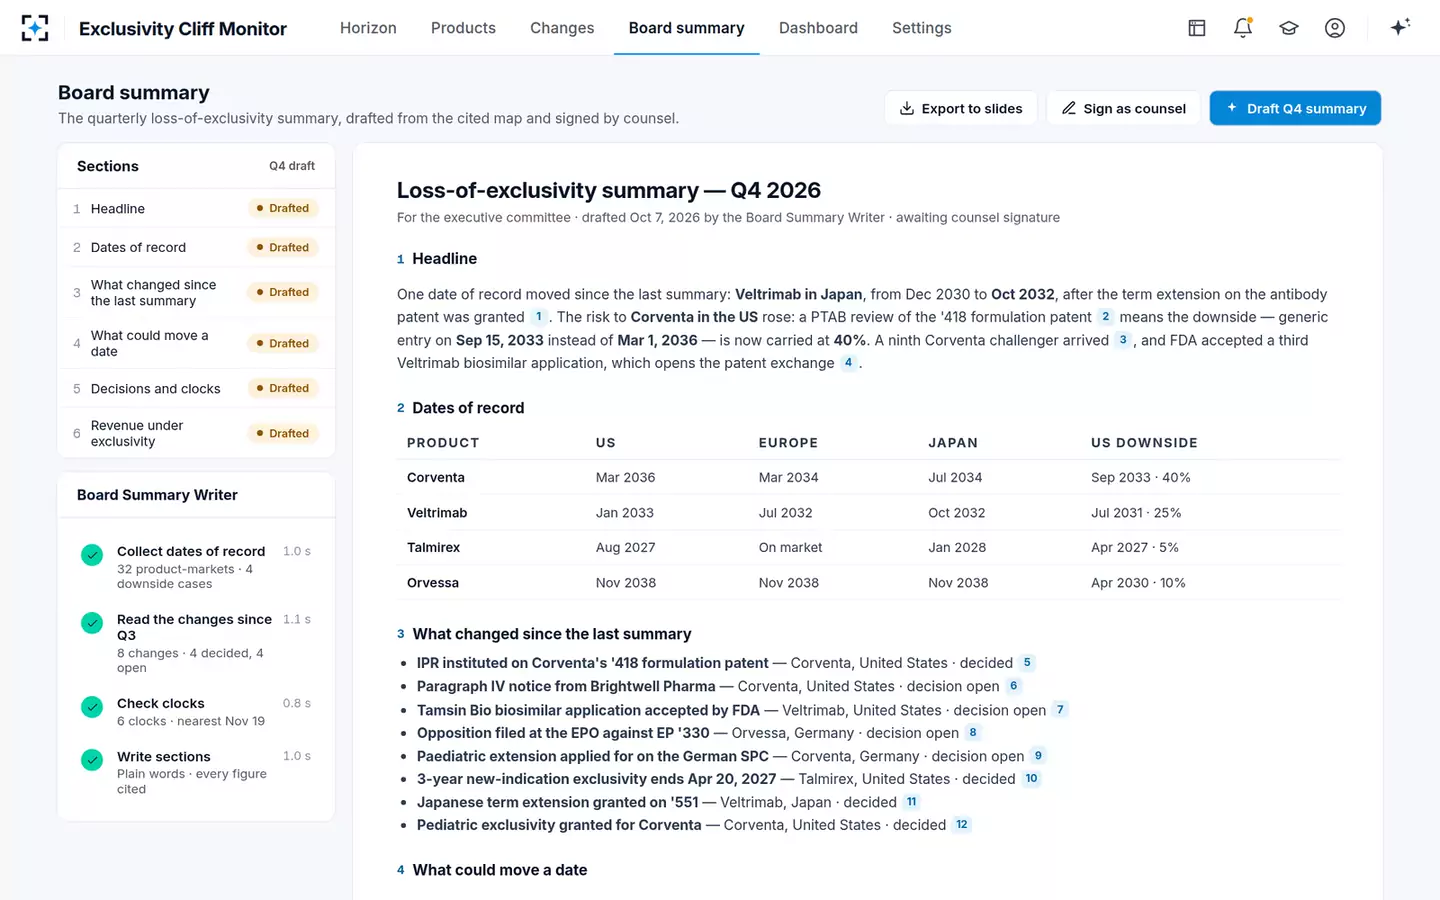
Task: Click the Exclusivity Cliff Monitor logo icon
Action: point(35,28)
